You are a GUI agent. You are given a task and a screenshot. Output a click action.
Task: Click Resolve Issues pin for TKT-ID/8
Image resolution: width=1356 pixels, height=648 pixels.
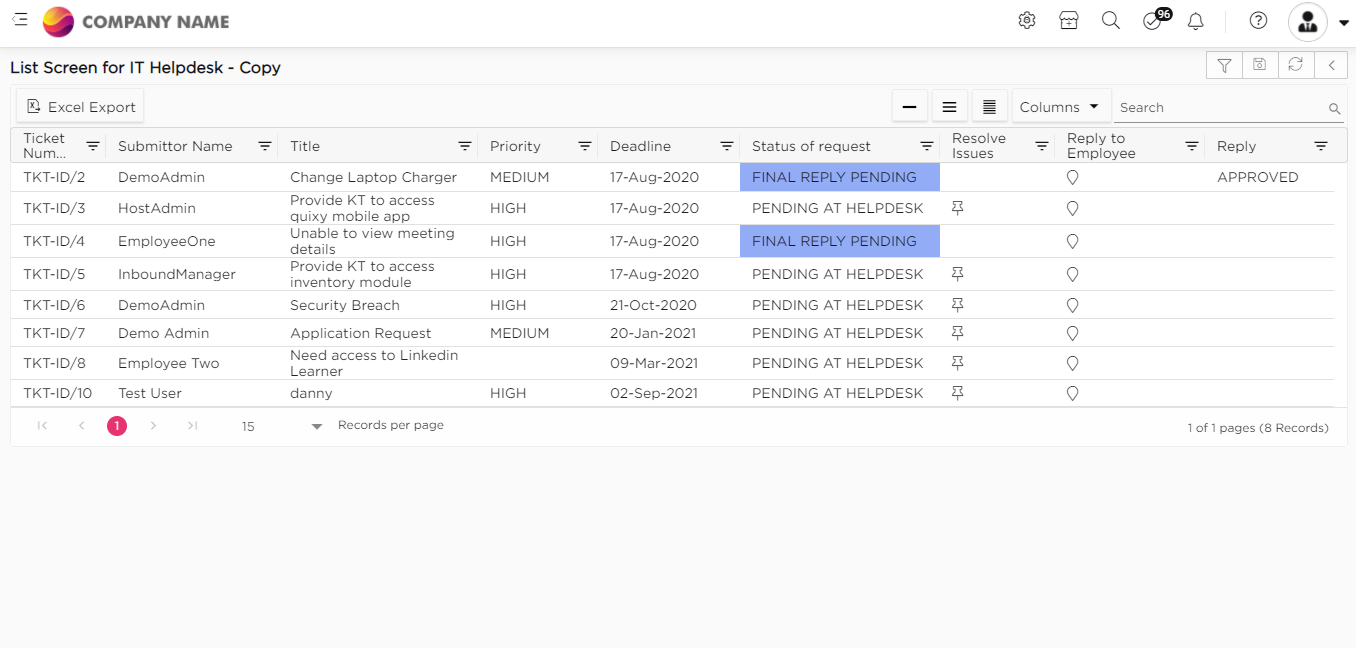tap(958, 363)
